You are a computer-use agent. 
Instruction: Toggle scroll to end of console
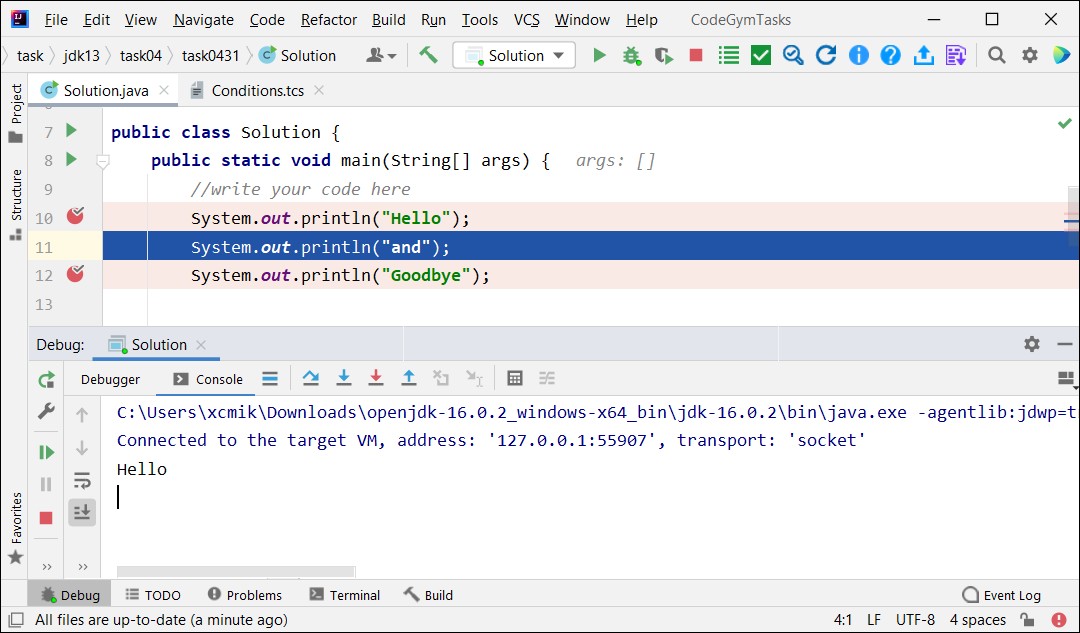[82, 512]
